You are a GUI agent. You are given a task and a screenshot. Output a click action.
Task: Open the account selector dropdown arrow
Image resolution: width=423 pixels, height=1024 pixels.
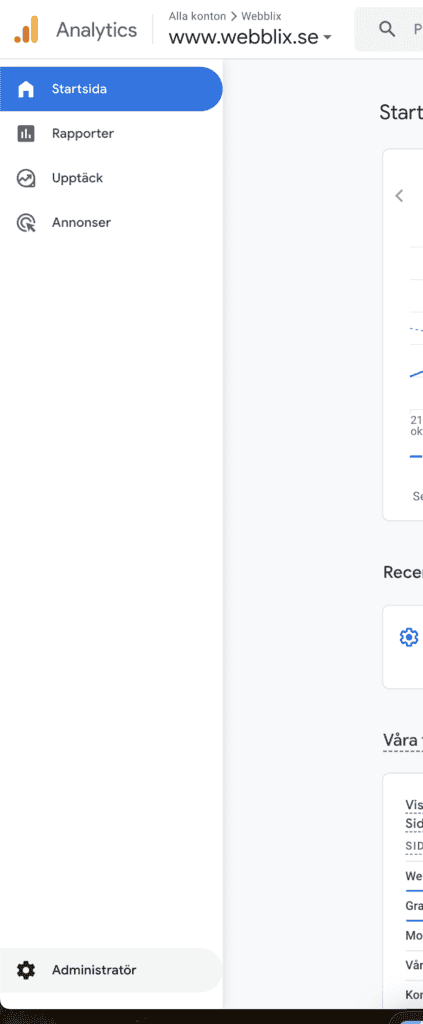pyautogui.click(x=327, y=38)
